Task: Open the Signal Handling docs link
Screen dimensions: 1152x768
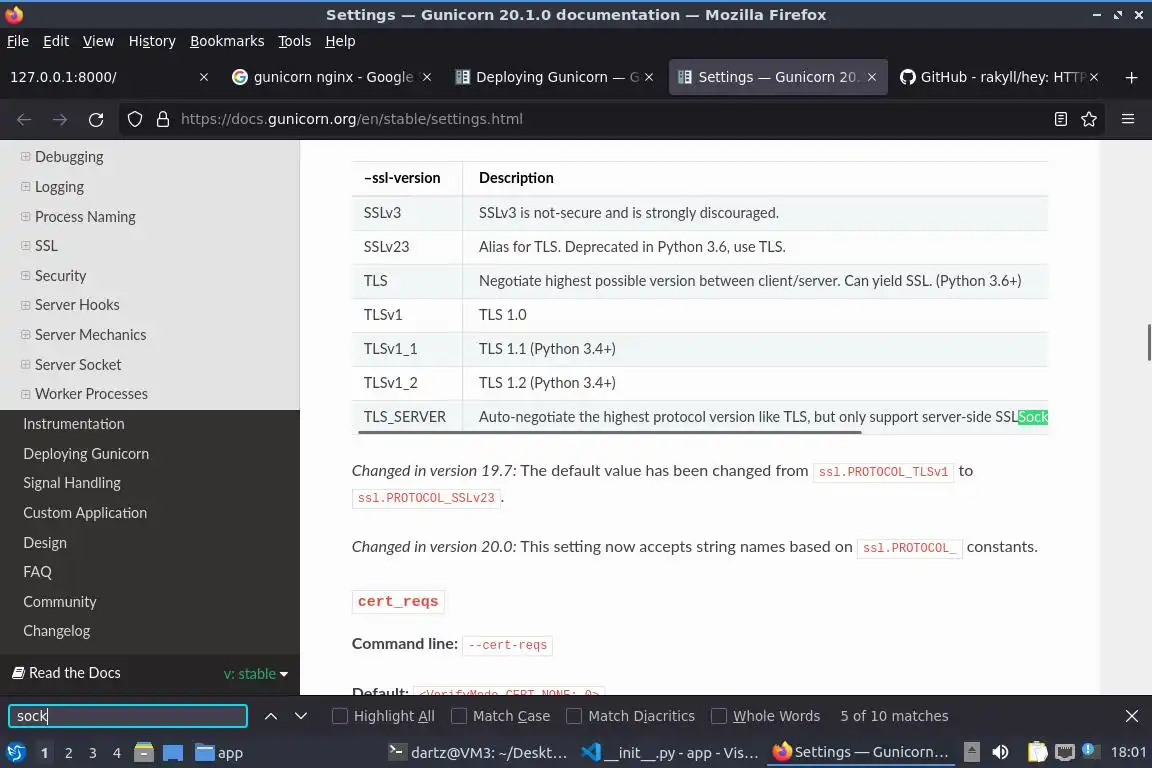Action: [x=72, y=483]
